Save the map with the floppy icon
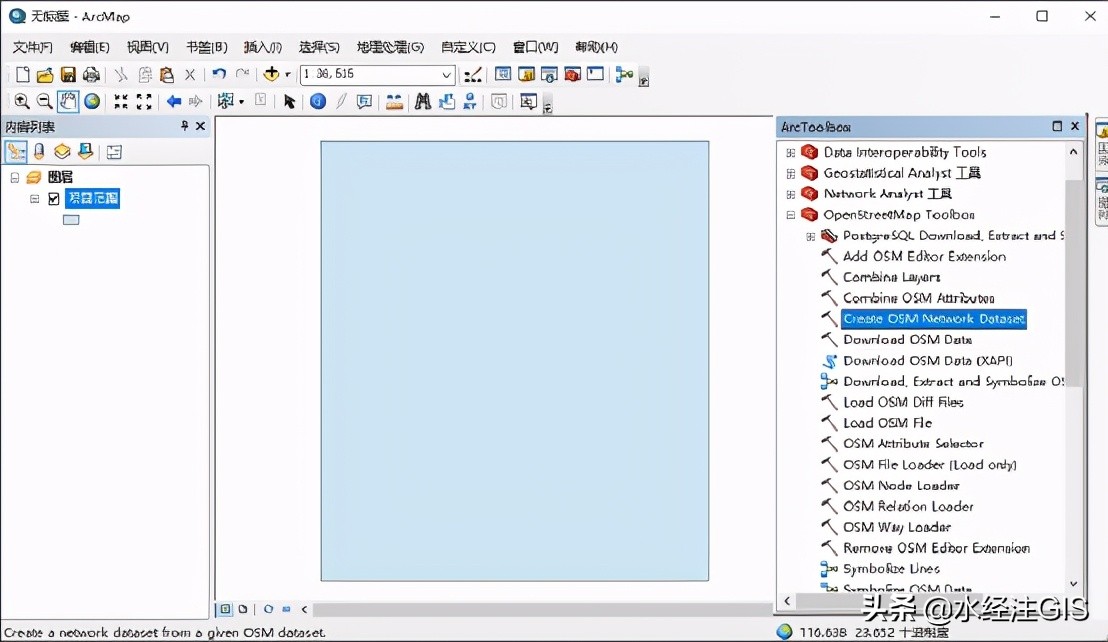The width and height of the screenshot is (1108, 642). tap(68, 74)
